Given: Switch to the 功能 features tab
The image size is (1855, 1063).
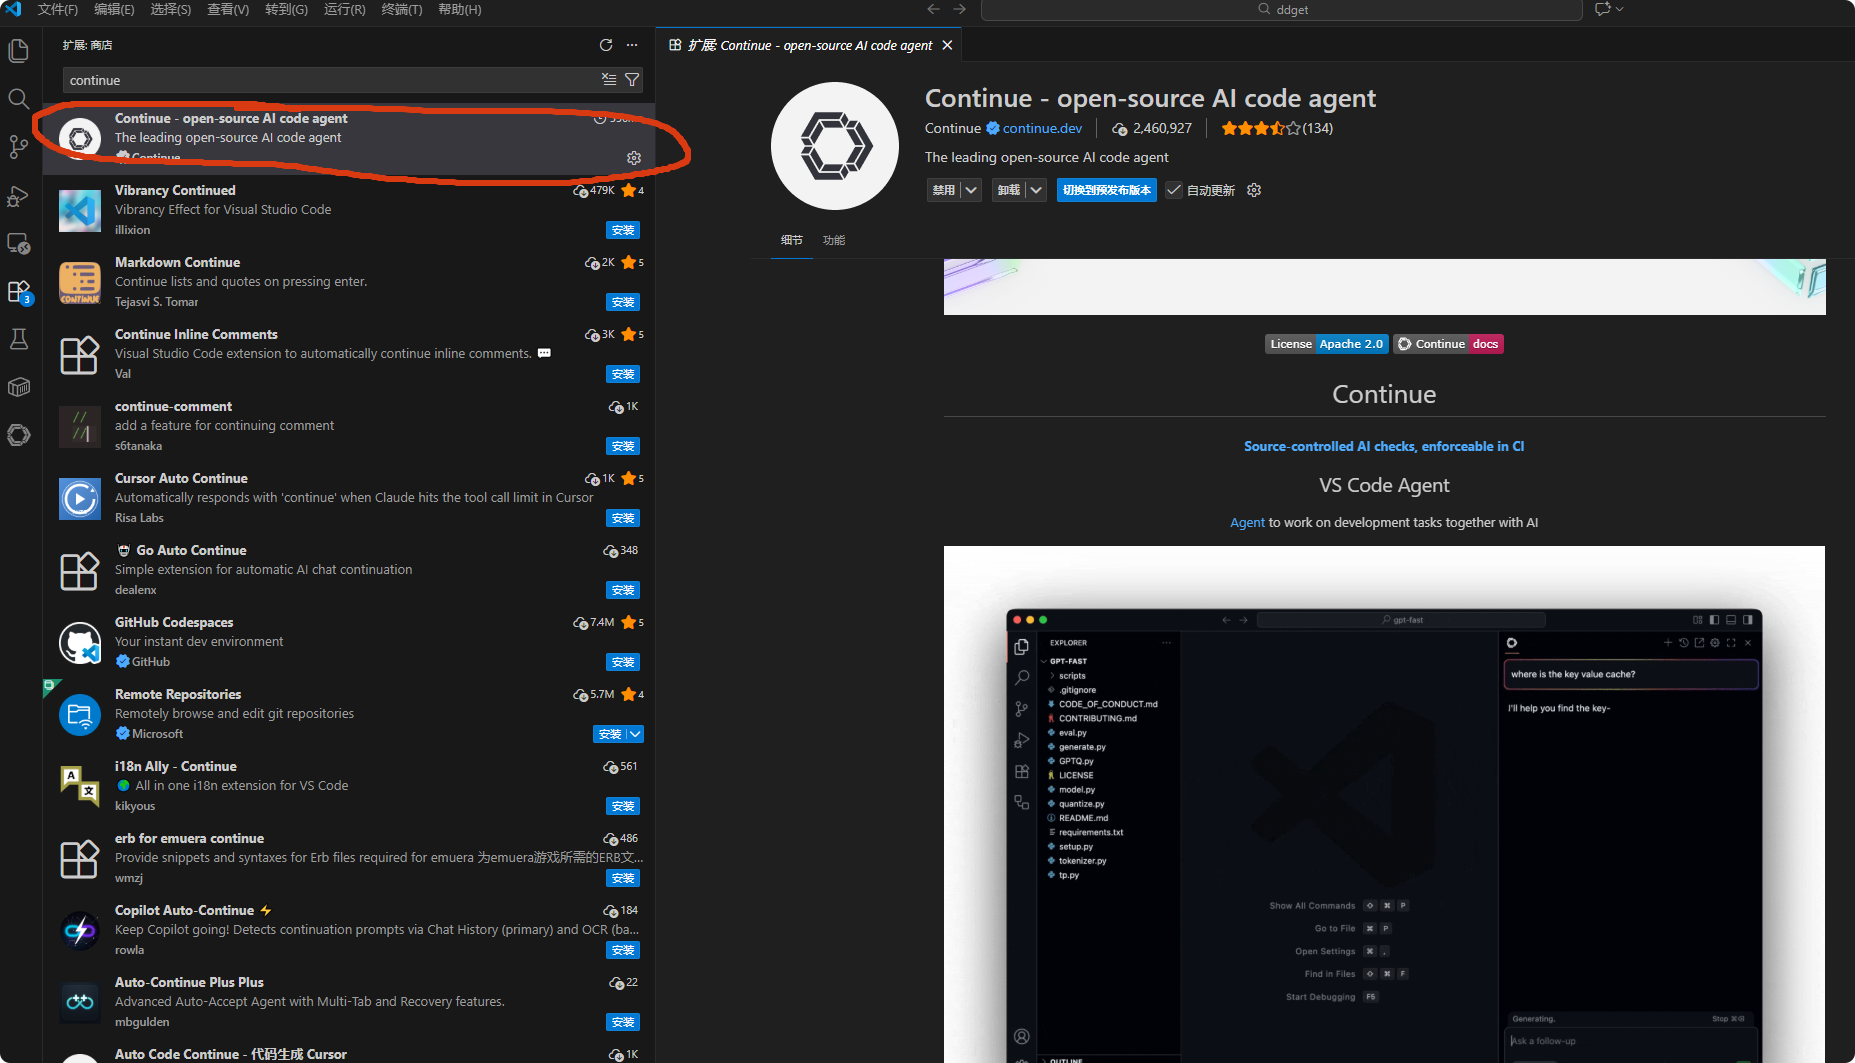Looking at the screenshot, I should coord(834,240).
